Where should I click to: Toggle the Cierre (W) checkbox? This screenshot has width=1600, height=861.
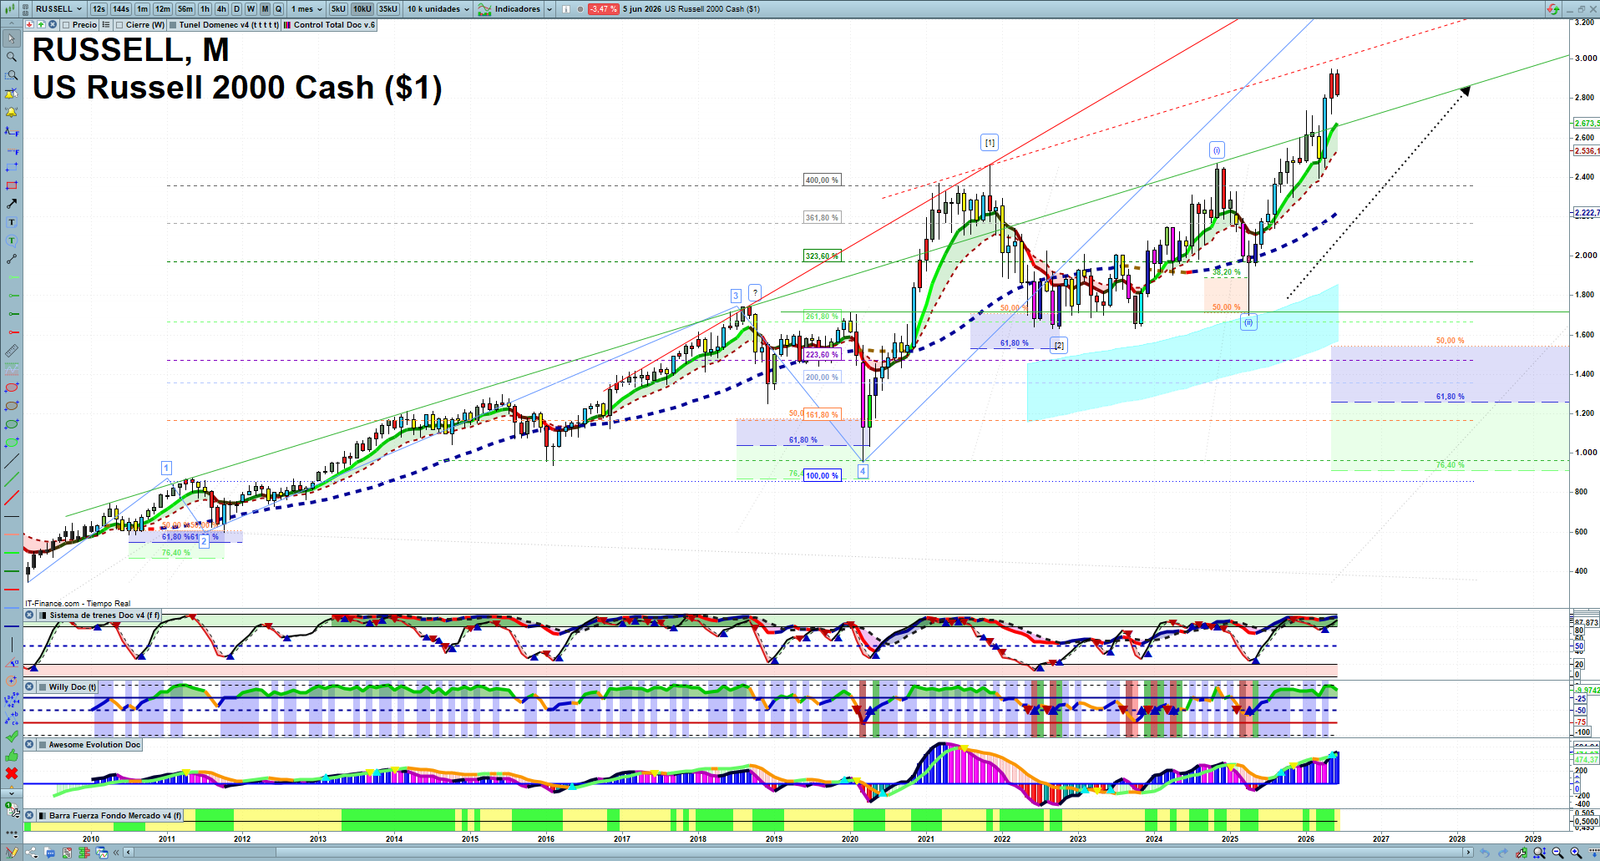[120, 25]
